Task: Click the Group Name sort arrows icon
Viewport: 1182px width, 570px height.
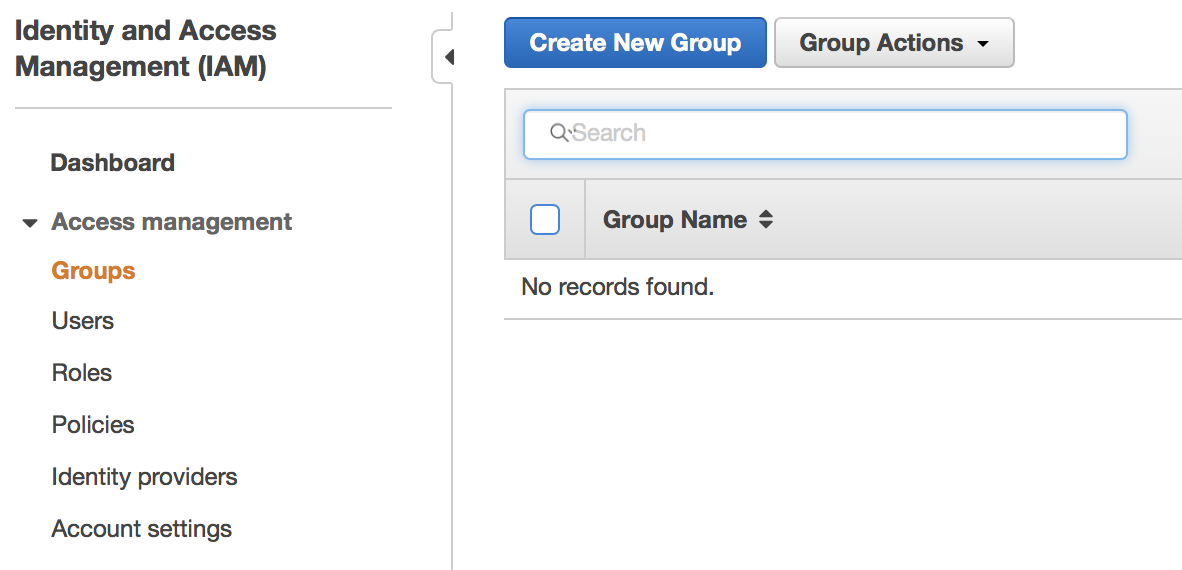Action: point(766,220)
